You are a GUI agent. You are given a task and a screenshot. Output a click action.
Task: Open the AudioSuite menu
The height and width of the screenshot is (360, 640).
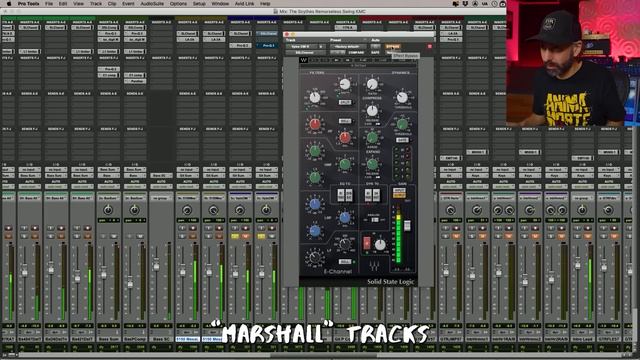[152, 4]
